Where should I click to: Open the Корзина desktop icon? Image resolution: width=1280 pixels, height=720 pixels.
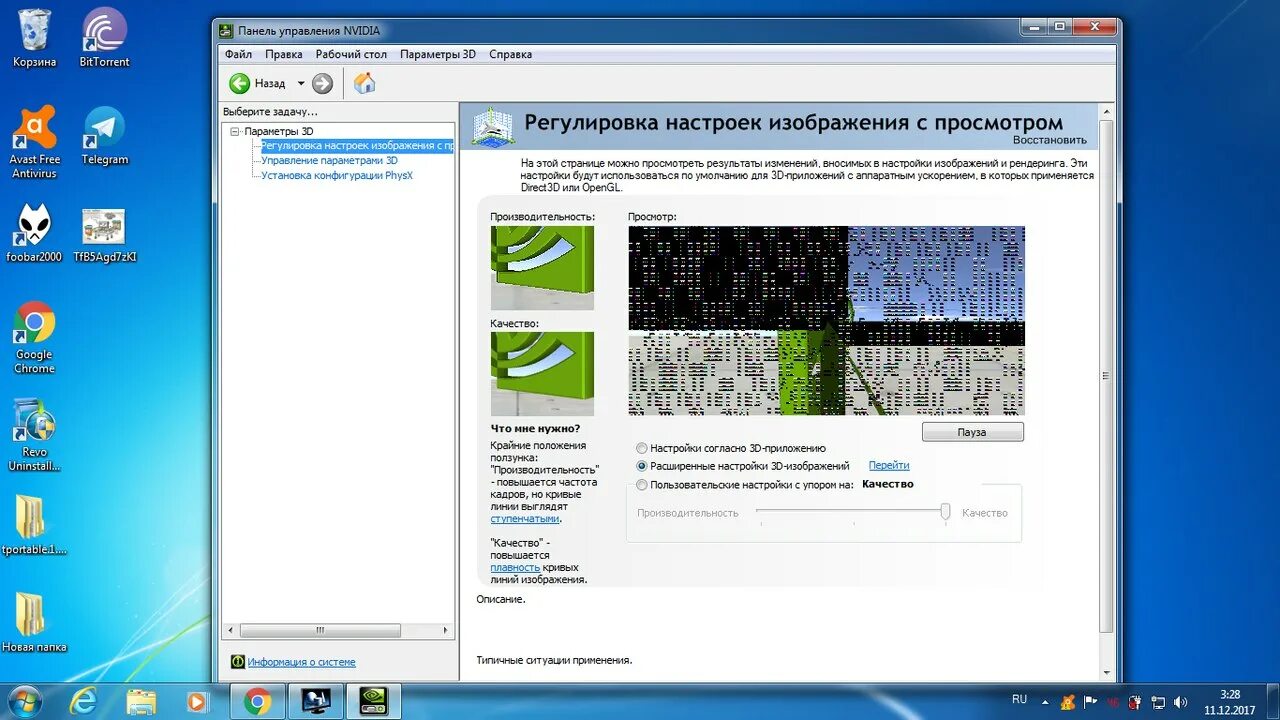(x=34, y=39)
